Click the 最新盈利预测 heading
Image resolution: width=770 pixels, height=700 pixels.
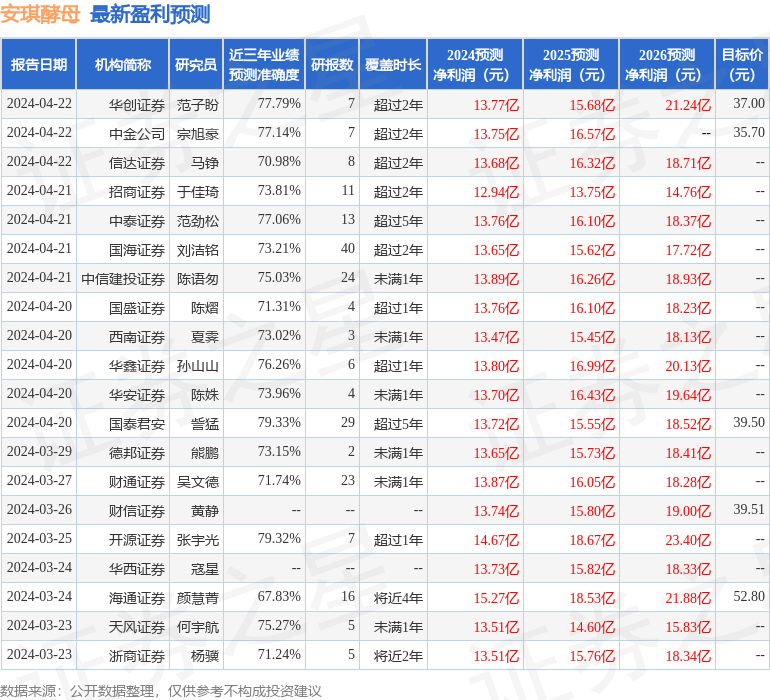(x=150, y=14)
